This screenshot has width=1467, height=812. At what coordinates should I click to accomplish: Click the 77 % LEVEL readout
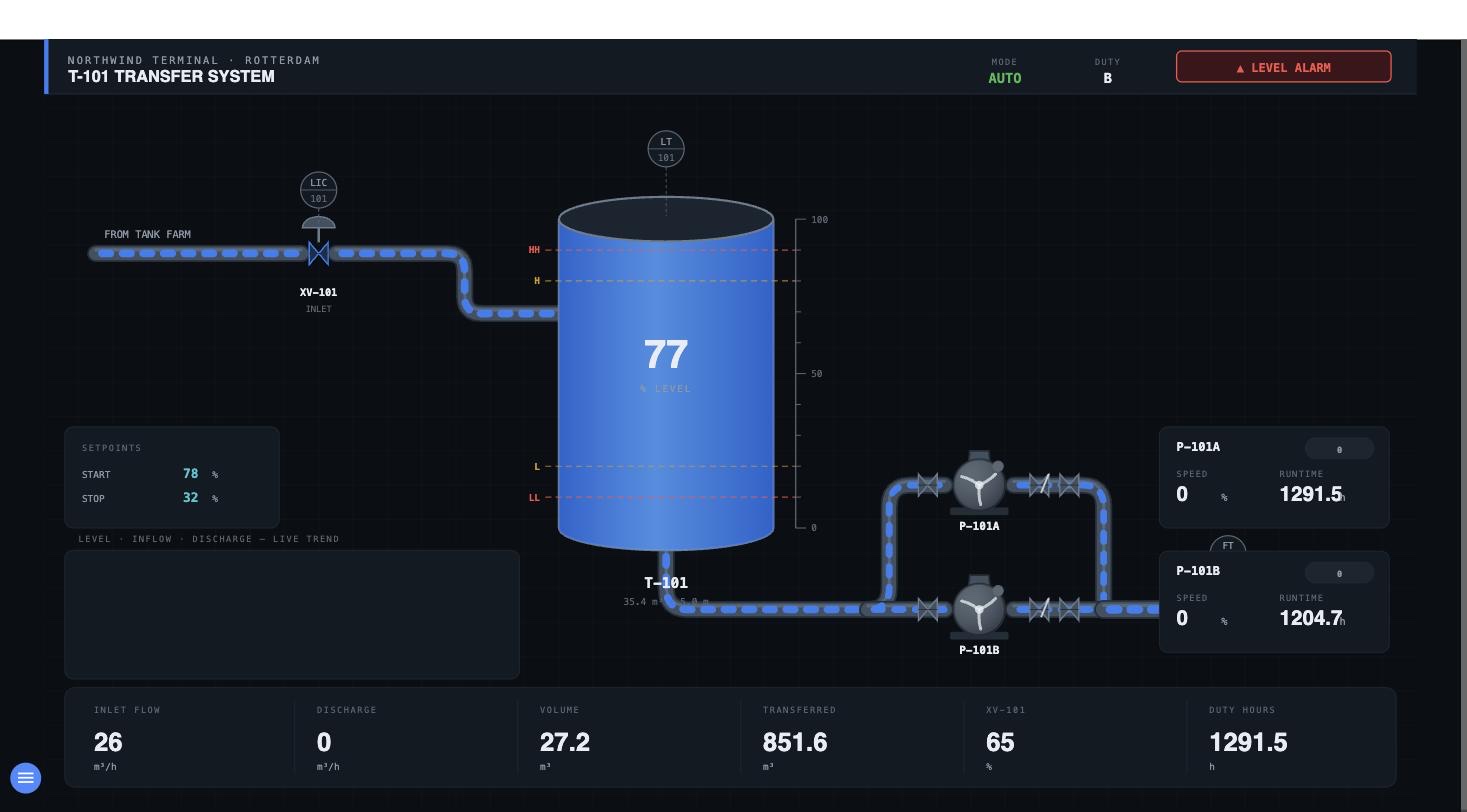[666, 363]
